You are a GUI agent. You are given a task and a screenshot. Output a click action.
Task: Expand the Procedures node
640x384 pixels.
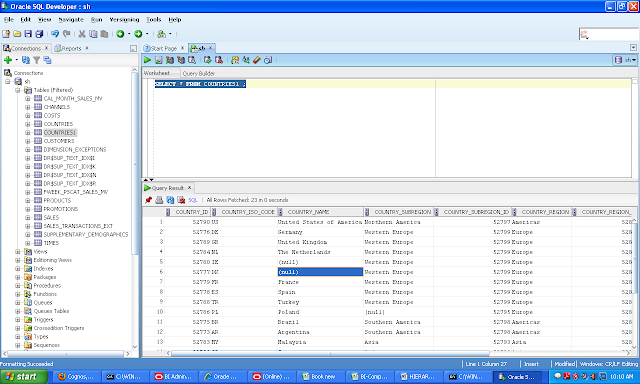click(18, 286)
